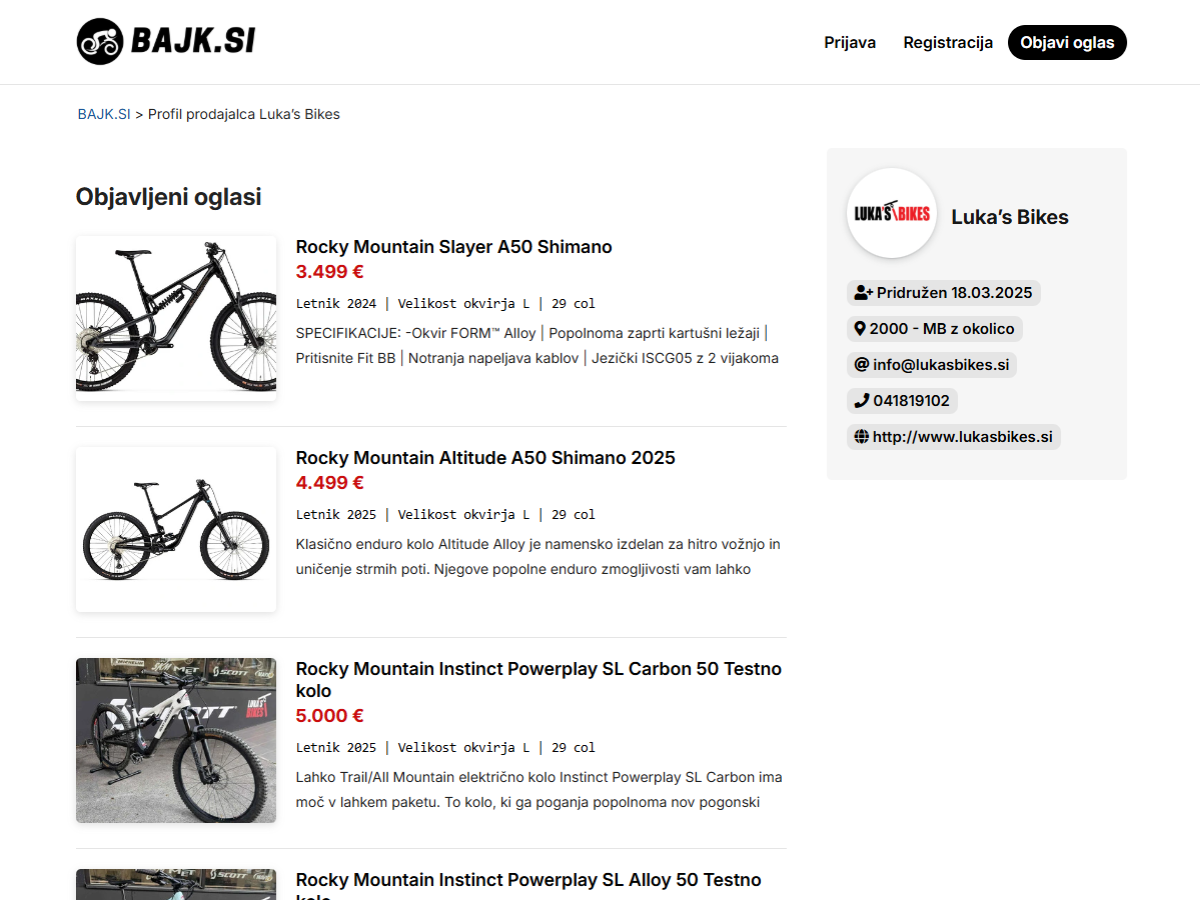The image size is (1200, 900).
Task: Click the Altitude A50 bike thumbnail
Action: click(x=176, y=529)
